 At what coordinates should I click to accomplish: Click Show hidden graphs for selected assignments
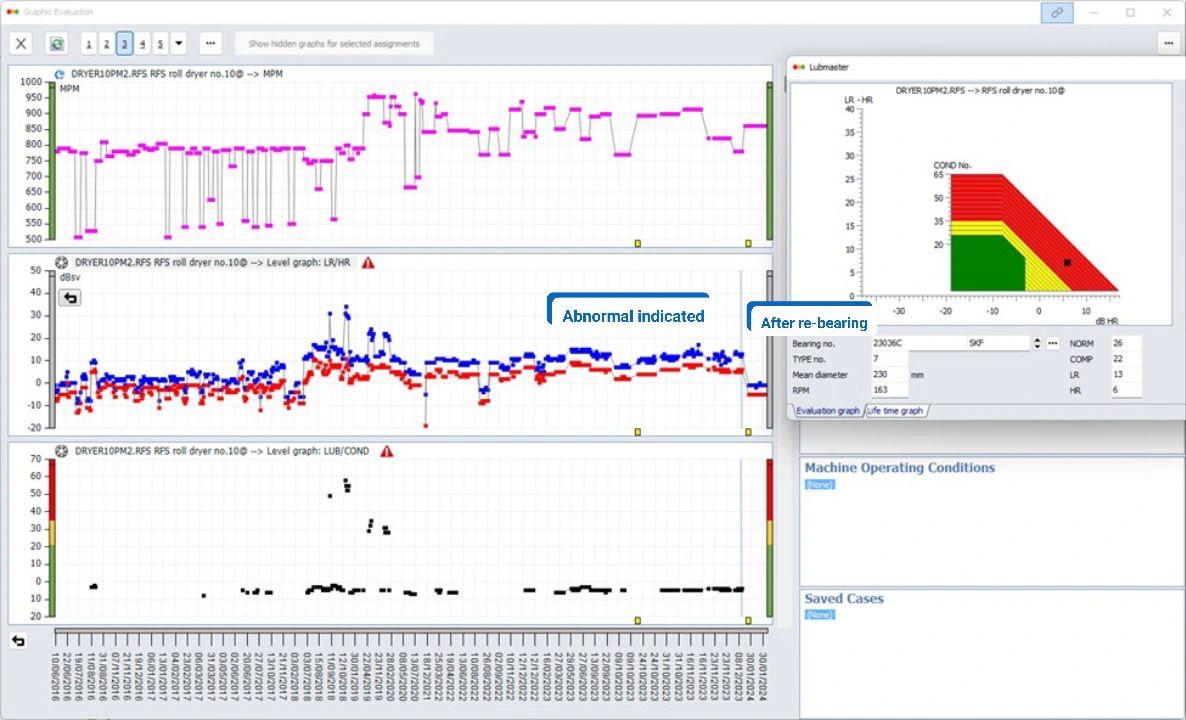coord(334,44)
